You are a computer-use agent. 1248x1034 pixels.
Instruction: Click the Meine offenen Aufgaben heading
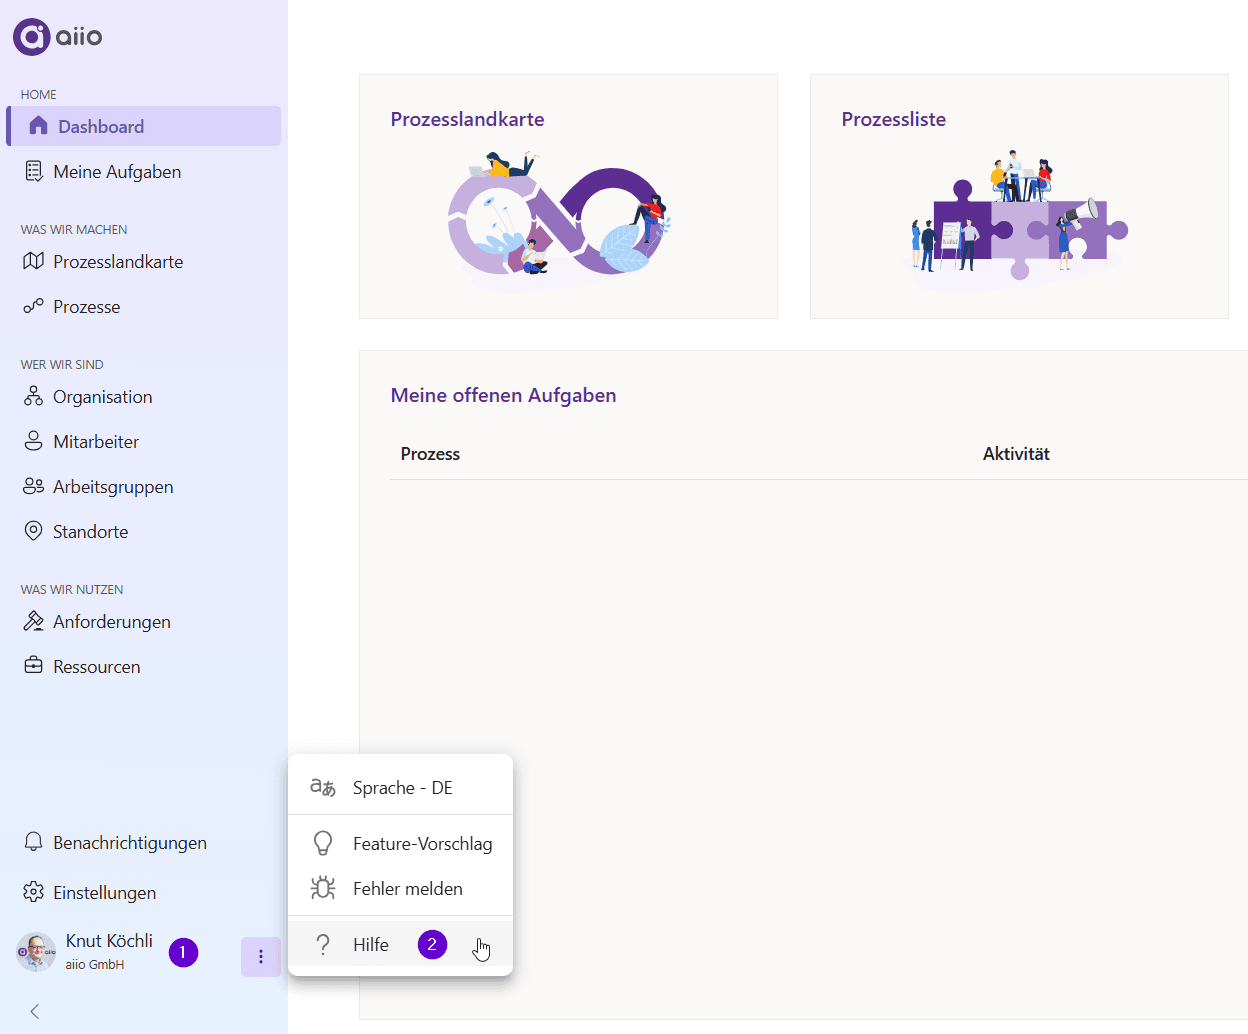pyautogui.click(x=503, y=395)
